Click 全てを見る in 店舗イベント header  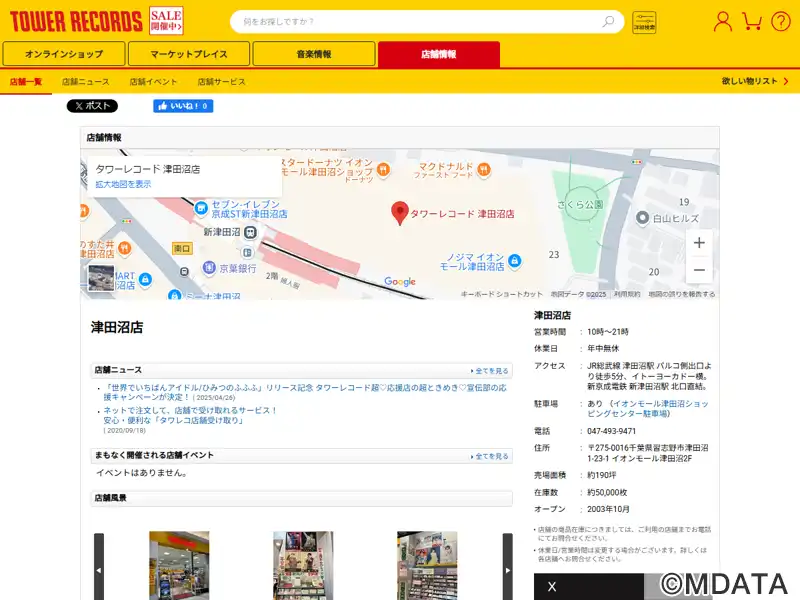(490, 456)
